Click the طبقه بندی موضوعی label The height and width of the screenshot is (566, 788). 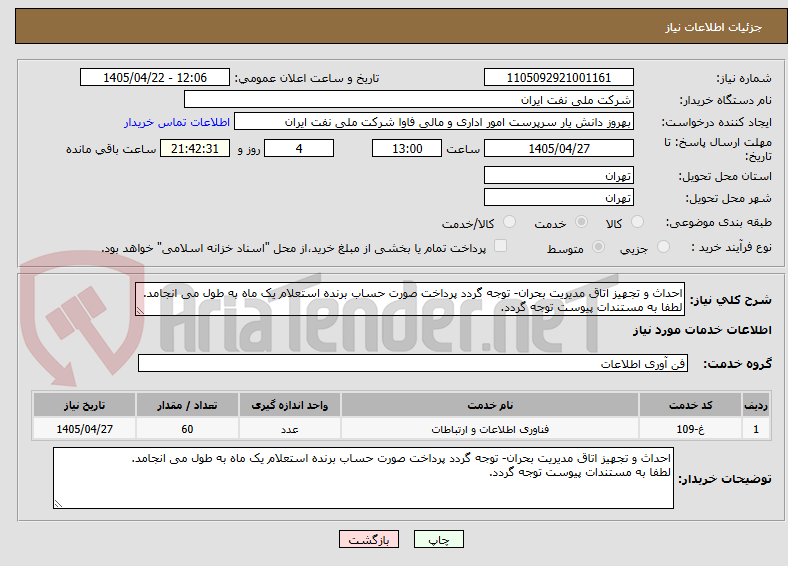[x=719, y=222]
